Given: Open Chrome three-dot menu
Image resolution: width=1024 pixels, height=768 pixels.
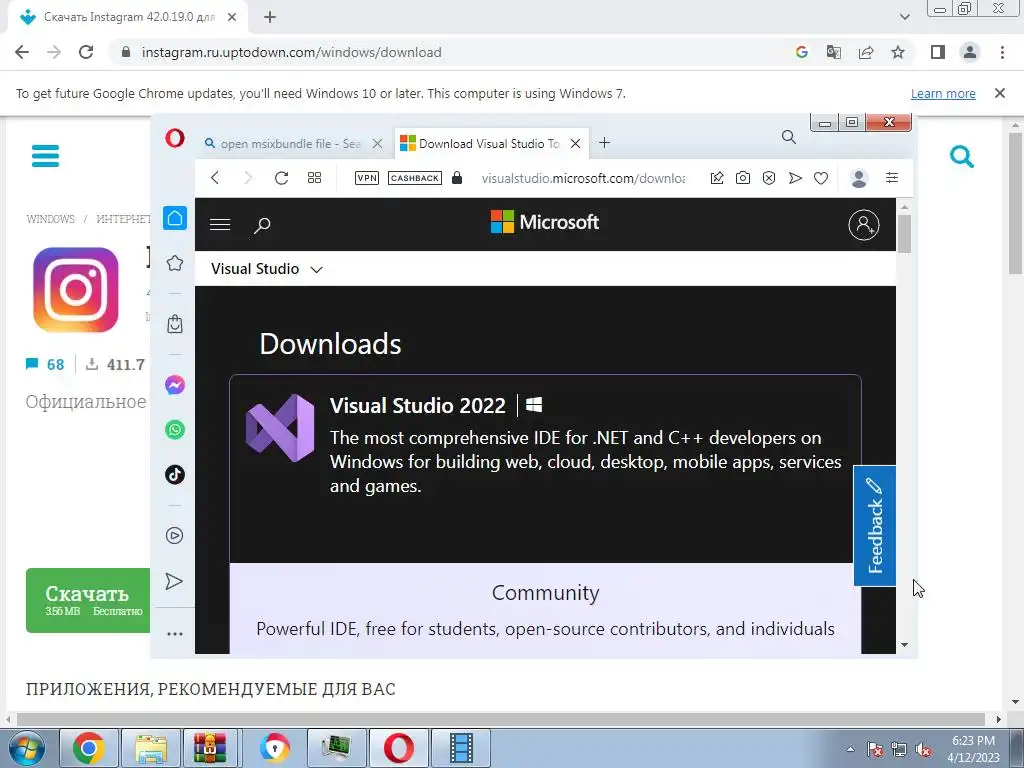Looking at the screenshot, I should [1002, 52].
